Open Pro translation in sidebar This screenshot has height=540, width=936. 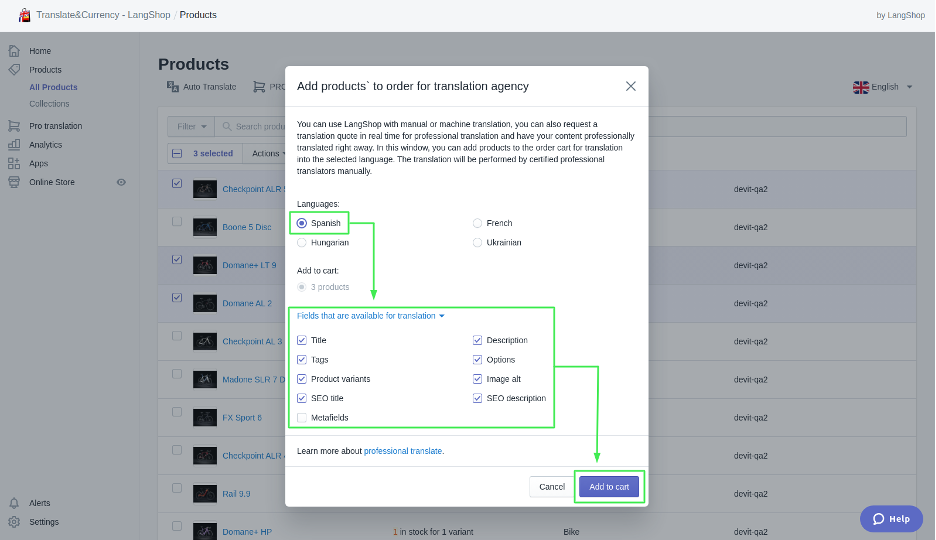[x=56, y=126]
